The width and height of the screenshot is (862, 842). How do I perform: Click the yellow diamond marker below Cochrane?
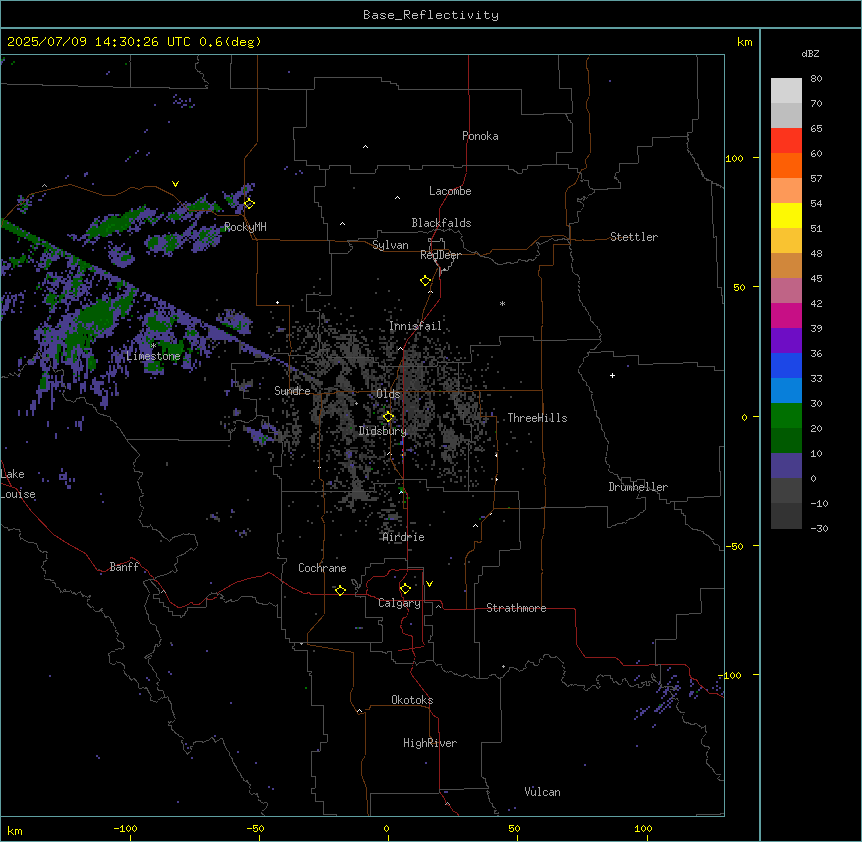(340, 590)
